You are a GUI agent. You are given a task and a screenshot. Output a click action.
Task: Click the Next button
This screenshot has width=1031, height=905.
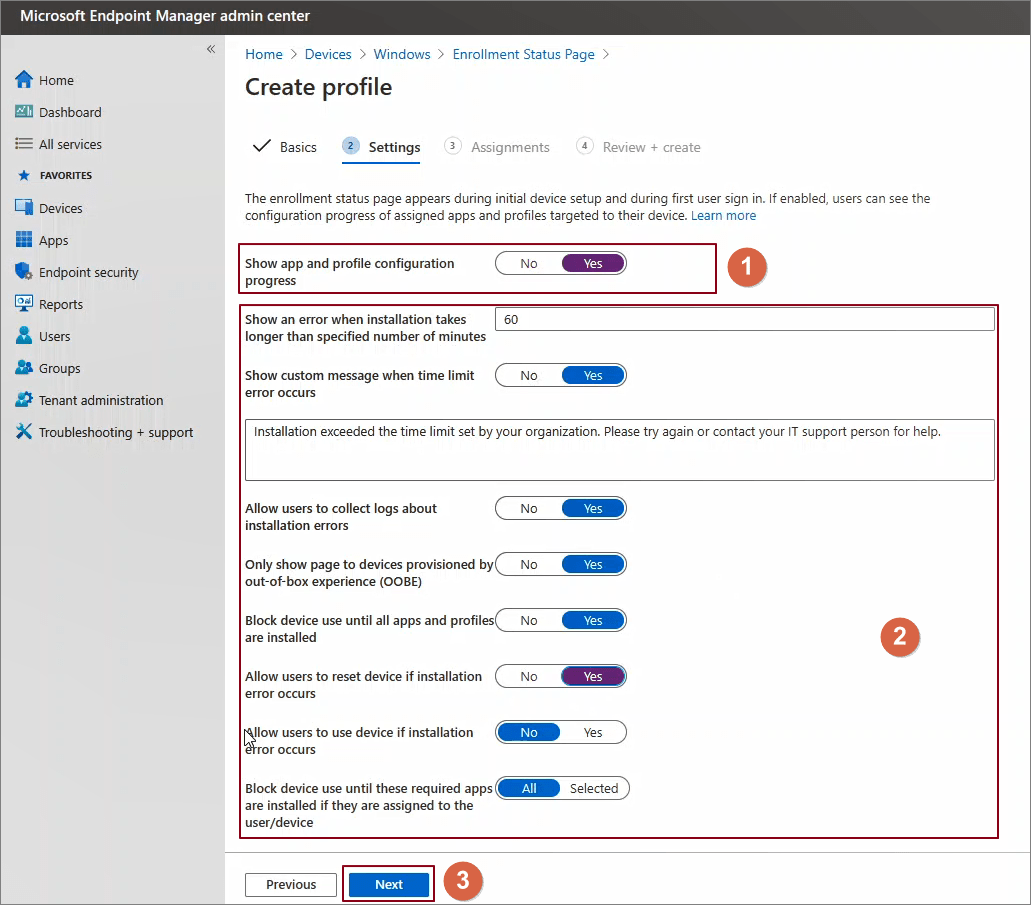(x=389, y=884)
